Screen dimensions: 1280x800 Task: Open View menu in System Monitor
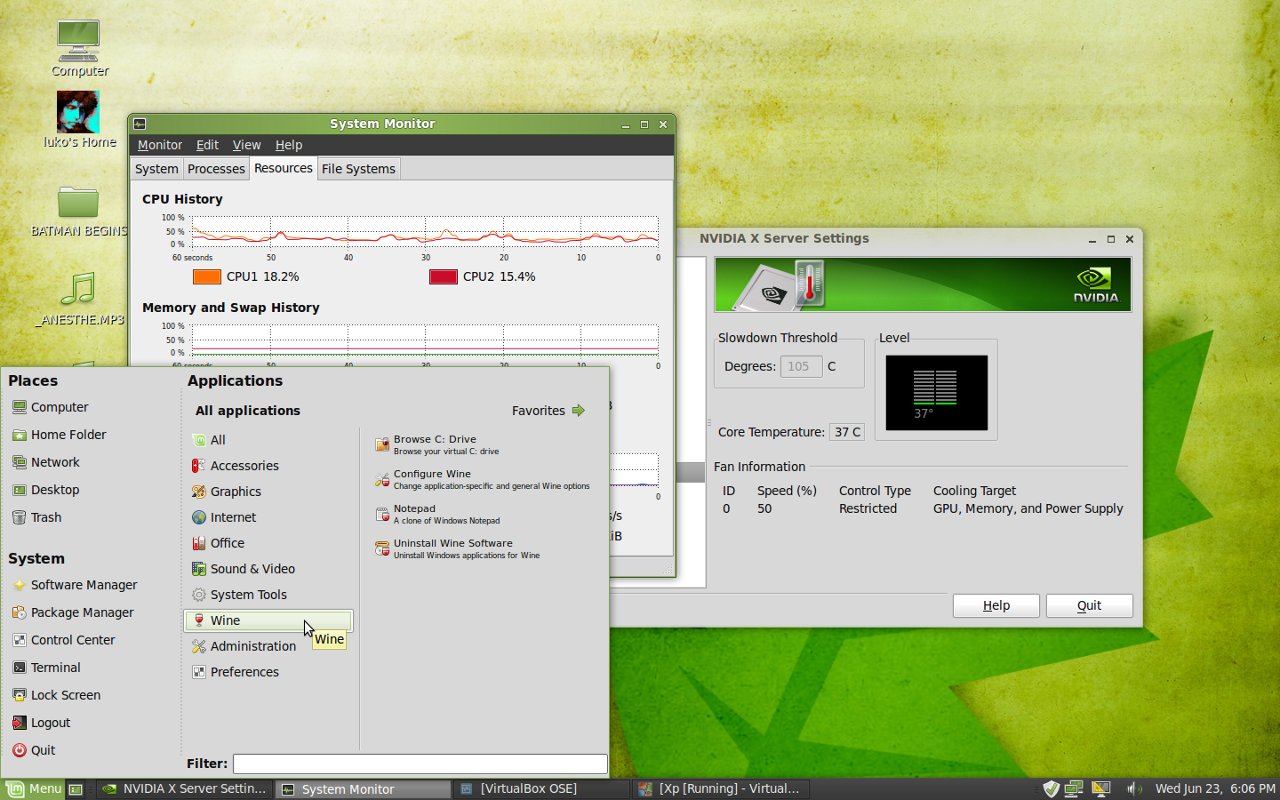tap(246, 145)
